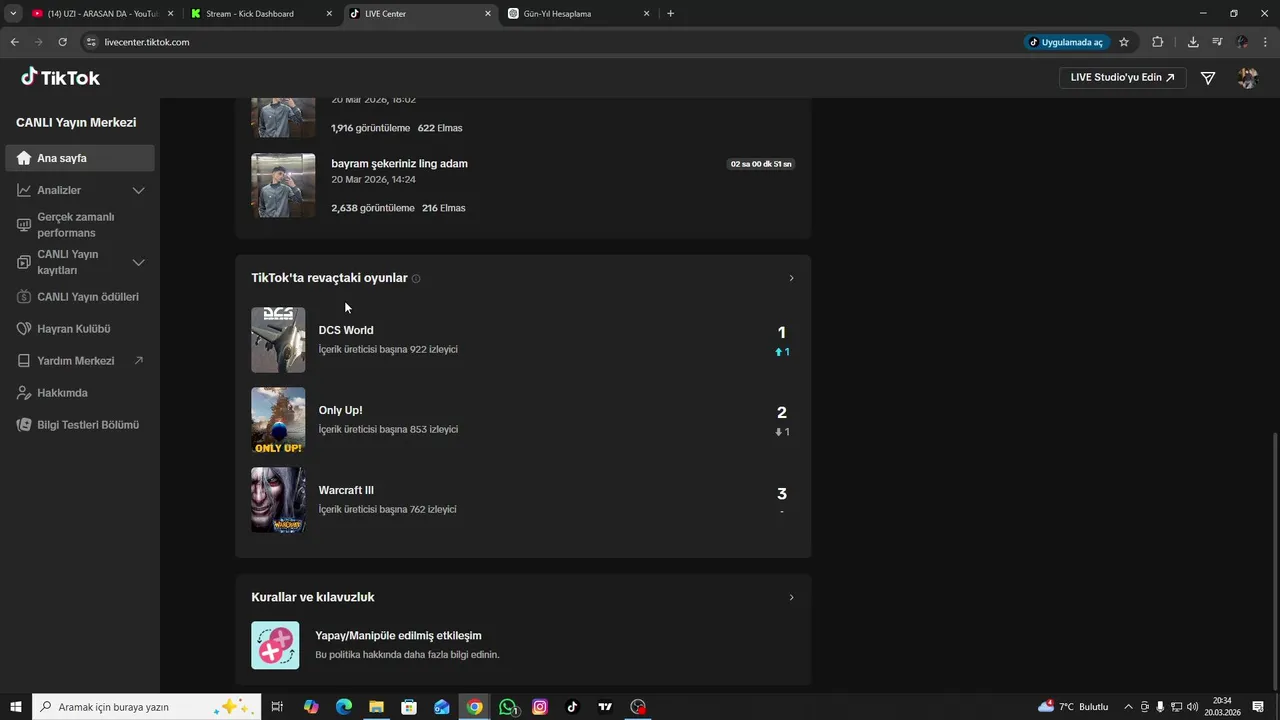Expand TikTok'ta revaçtaki oyunlar arrow
This screenshot has width=1280, height=720.
coord(791,278)
